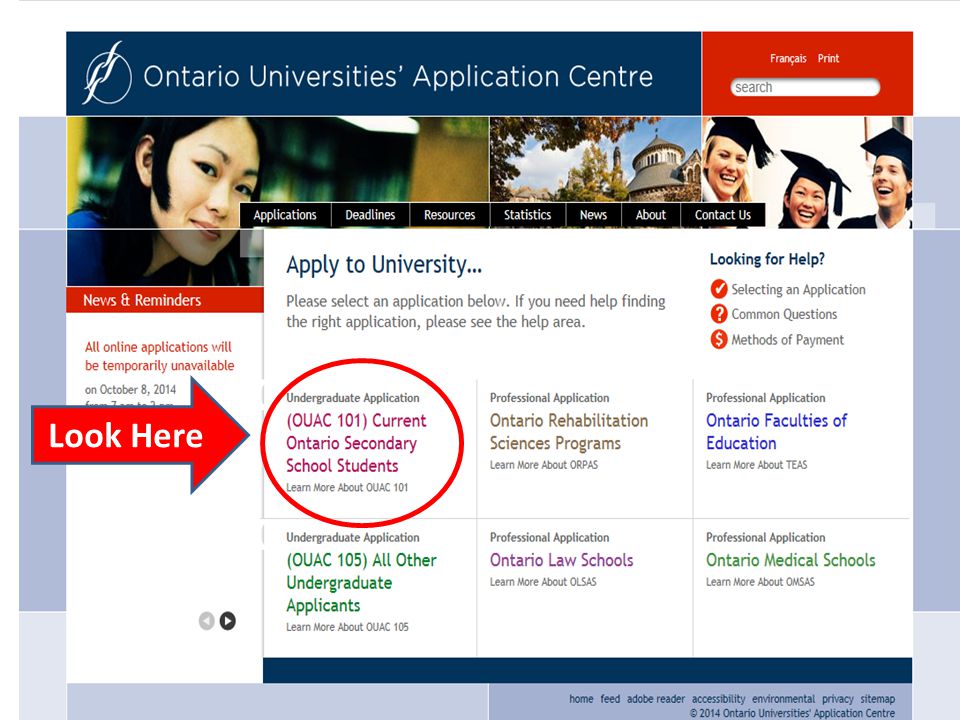Click the dollar sign icon beside Methods of Payment
This screenshot has height=720, width=960.
pos(719,339)
